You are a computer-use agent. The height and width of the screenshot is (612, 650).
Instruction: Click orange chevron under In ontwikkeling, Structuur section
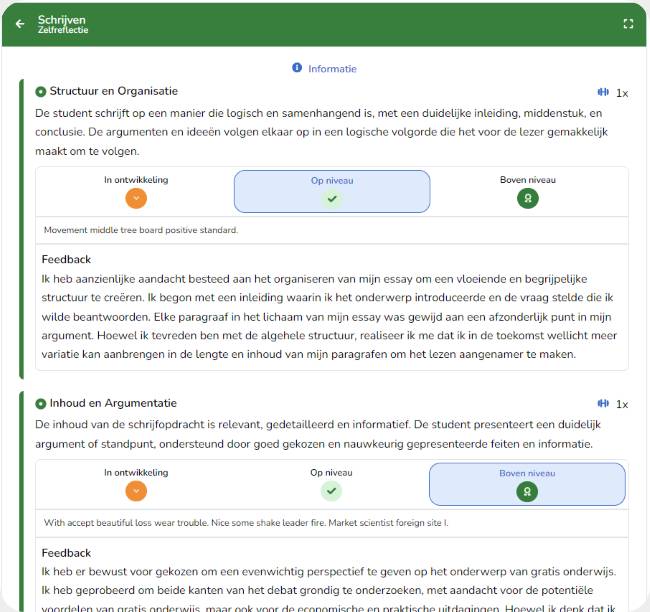[x=136, y=199]
